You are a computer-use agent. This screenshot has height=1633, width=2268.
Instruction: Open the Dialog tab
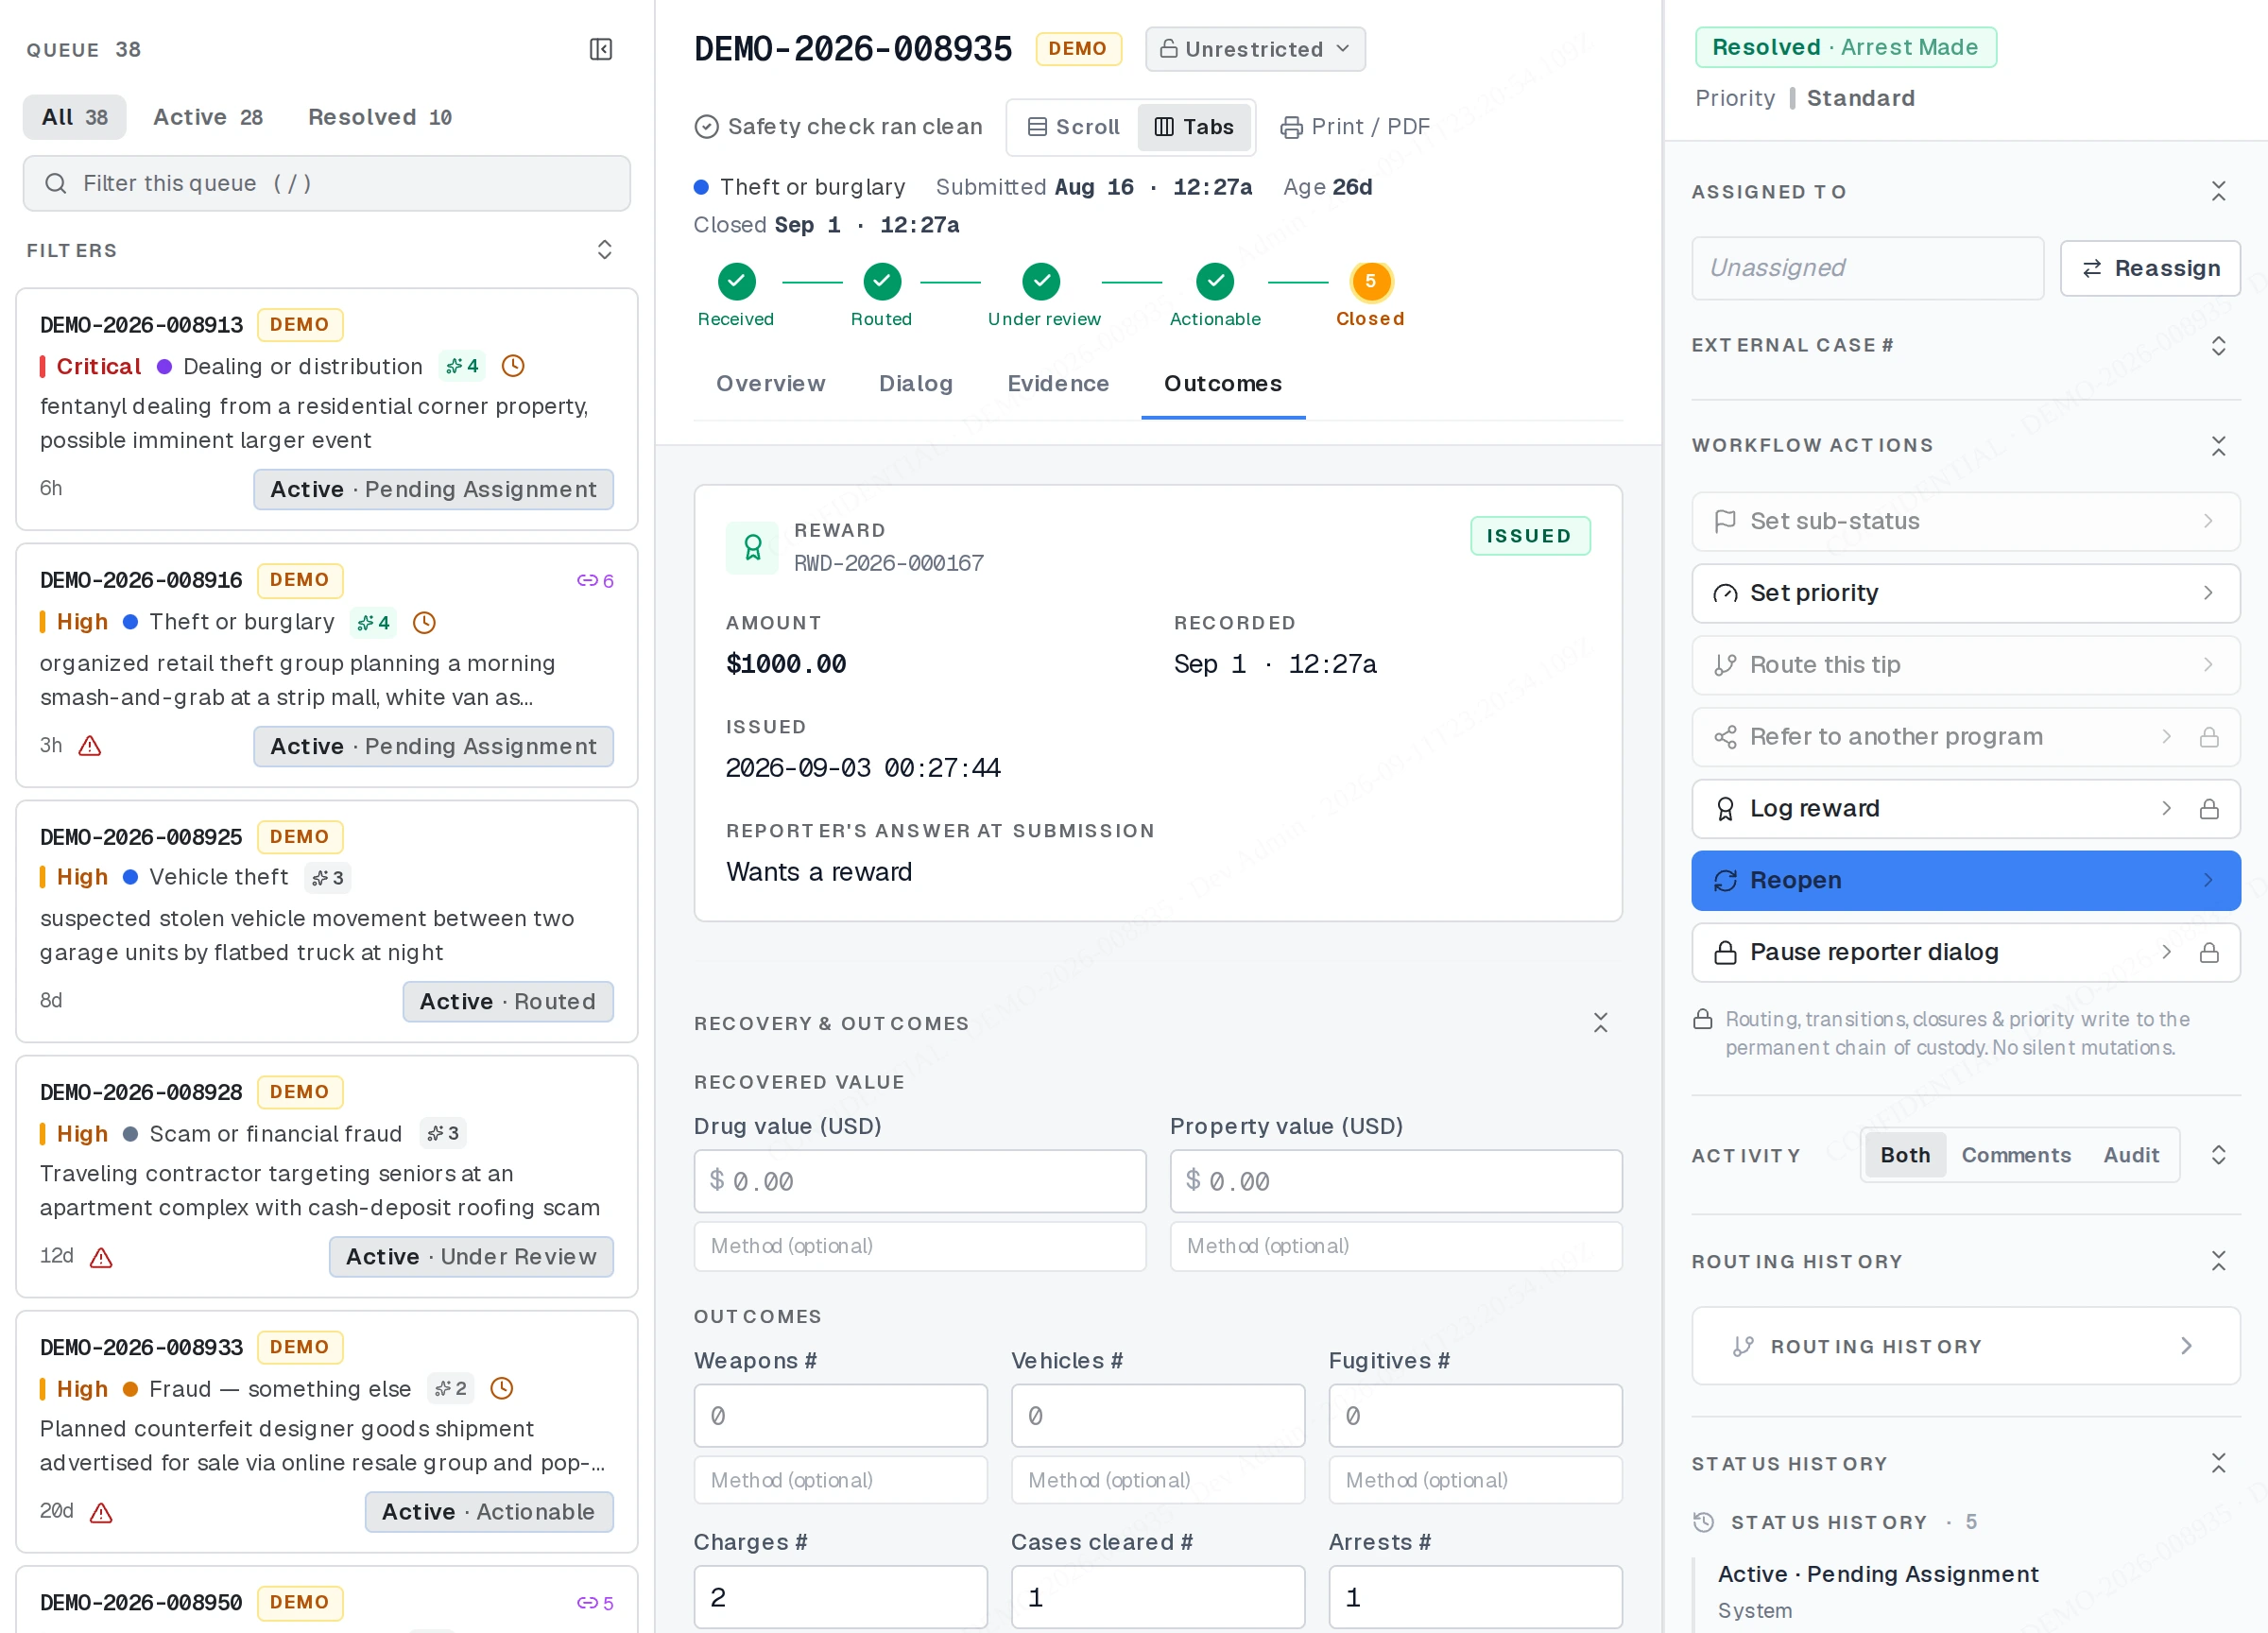pyautogui.click(x=915, y=384)
